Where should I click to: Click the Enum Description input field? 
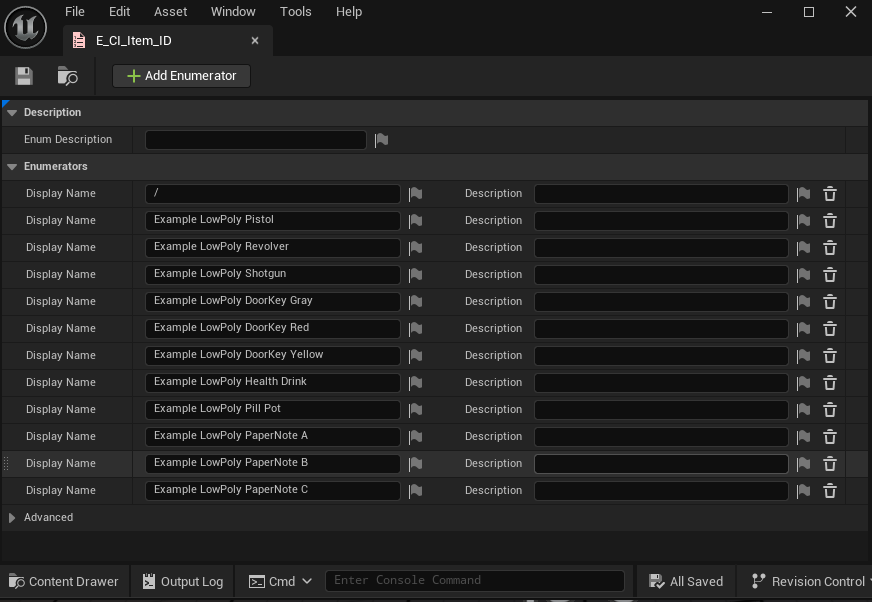click(x=256, y=140)
